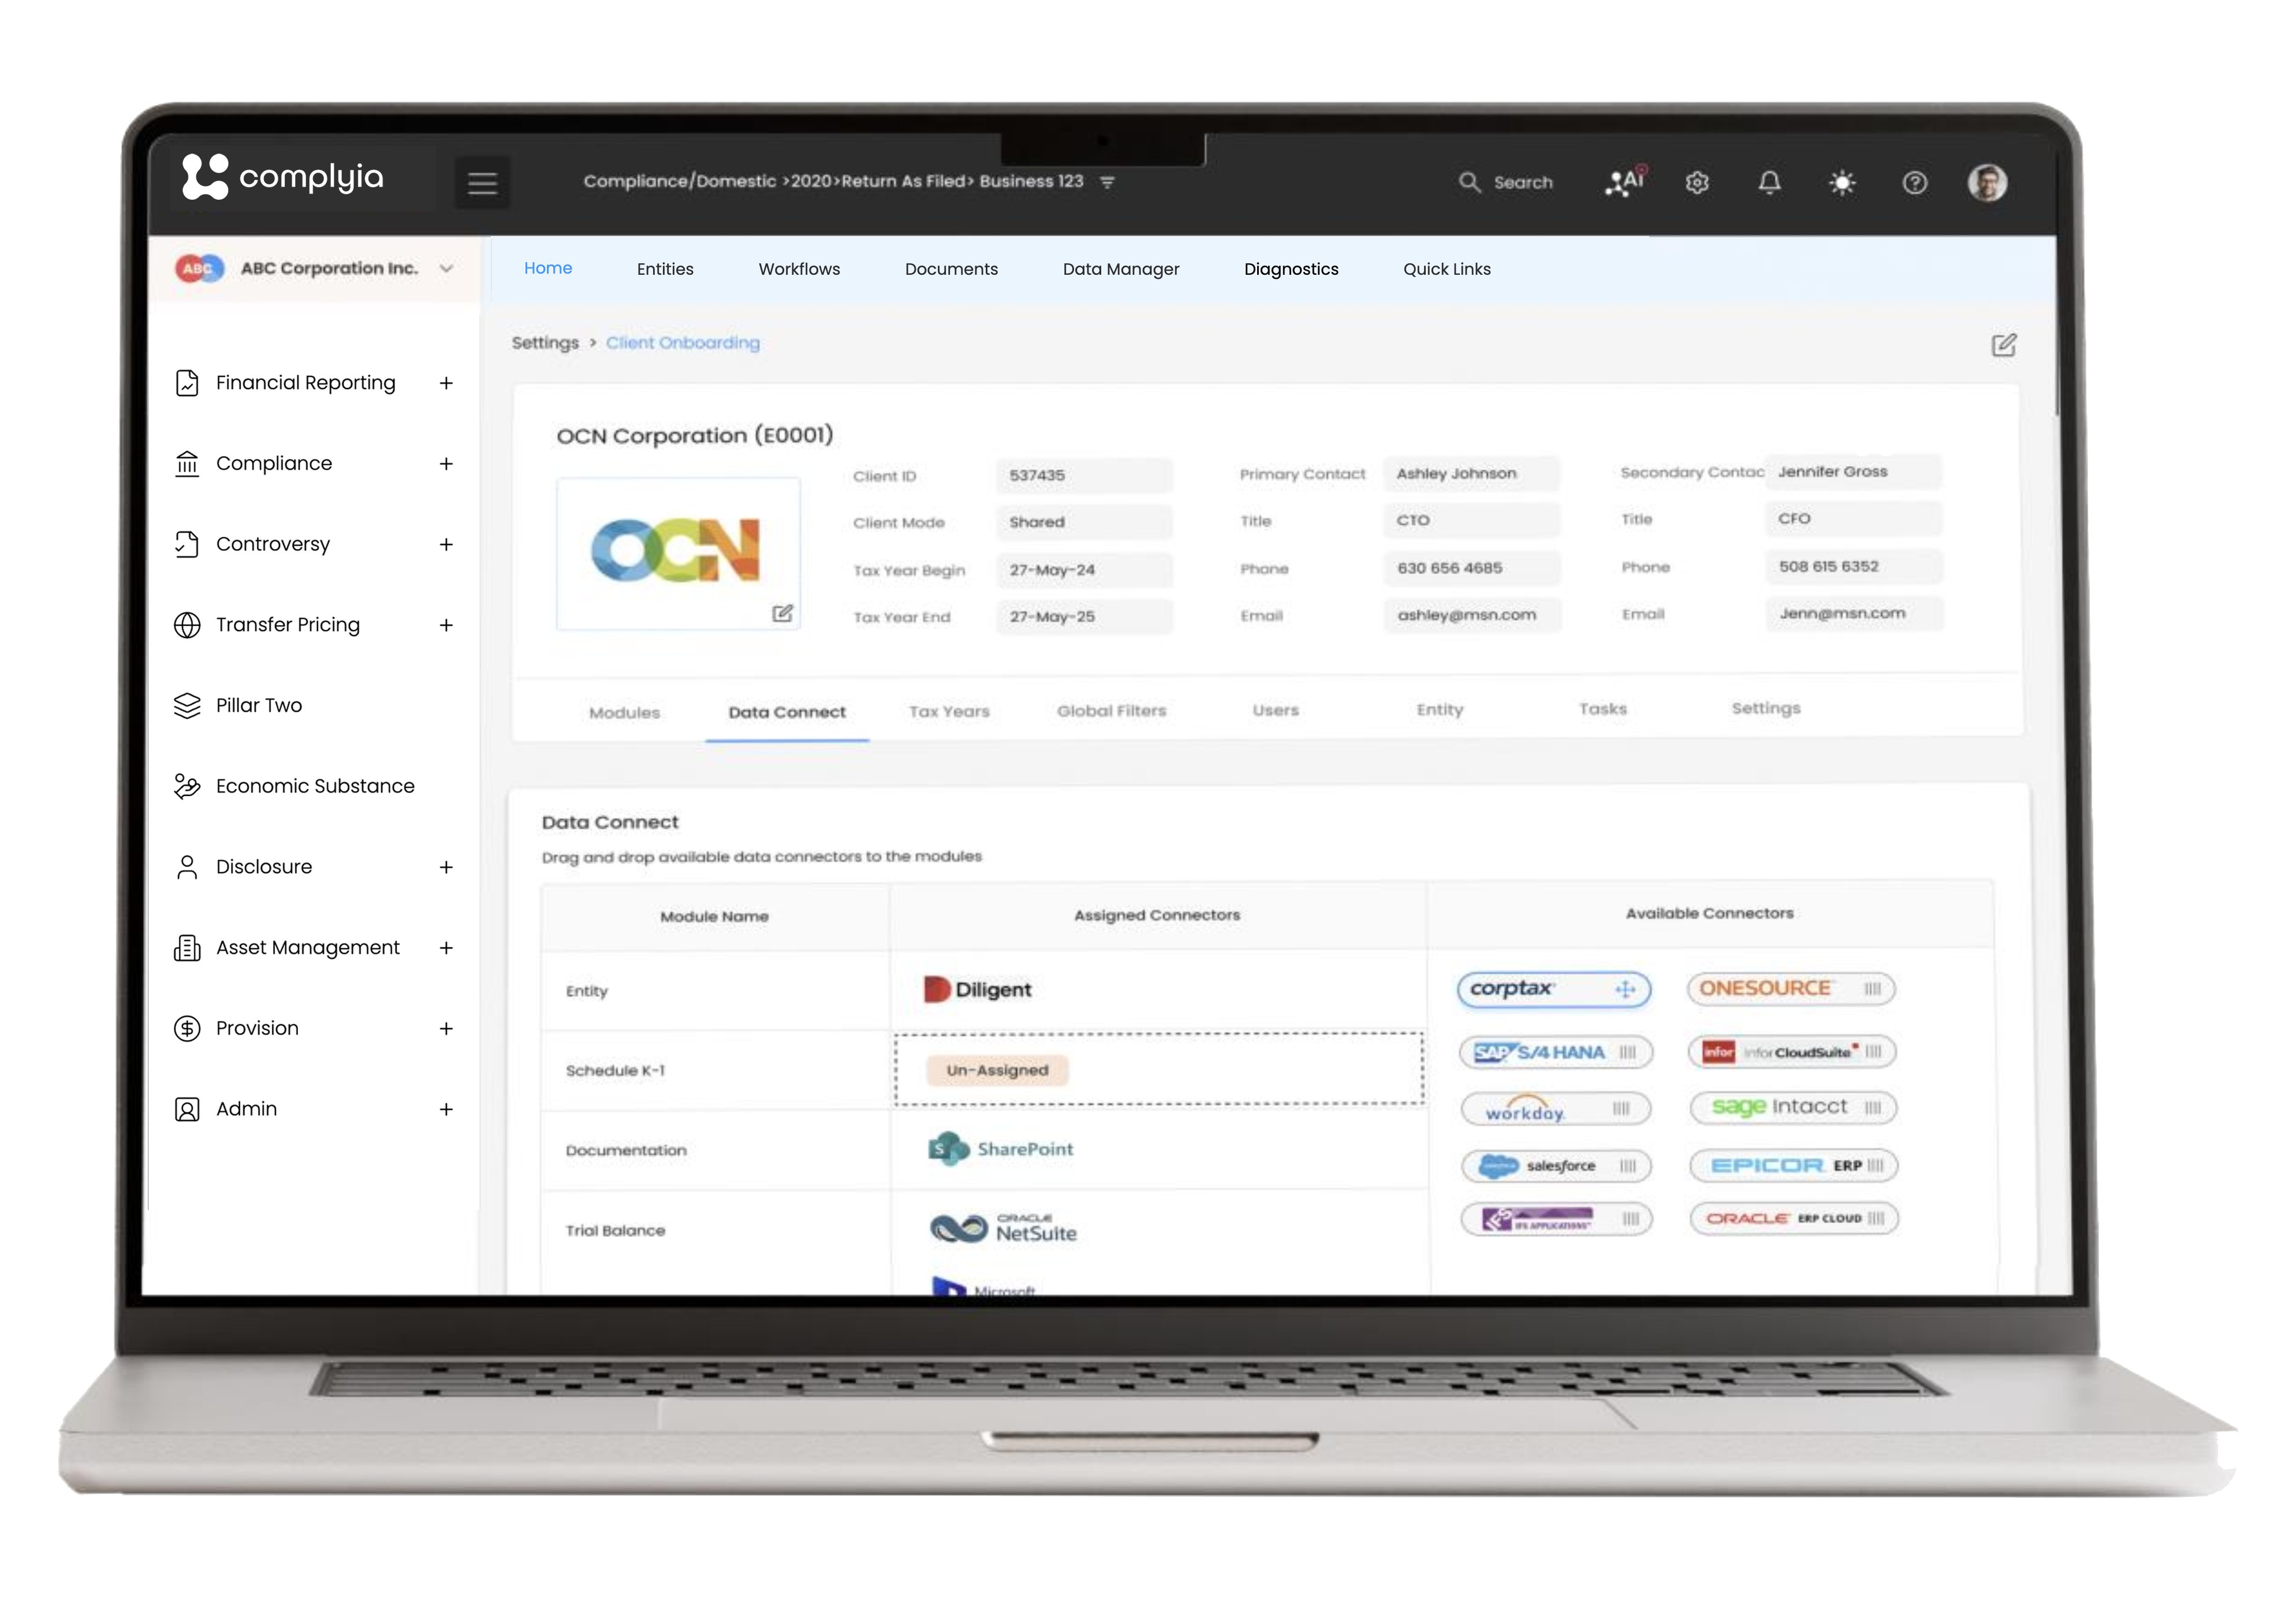
Task: Click the notifications bell icon
Action: pyautogui.click(x=1769, y=183)
